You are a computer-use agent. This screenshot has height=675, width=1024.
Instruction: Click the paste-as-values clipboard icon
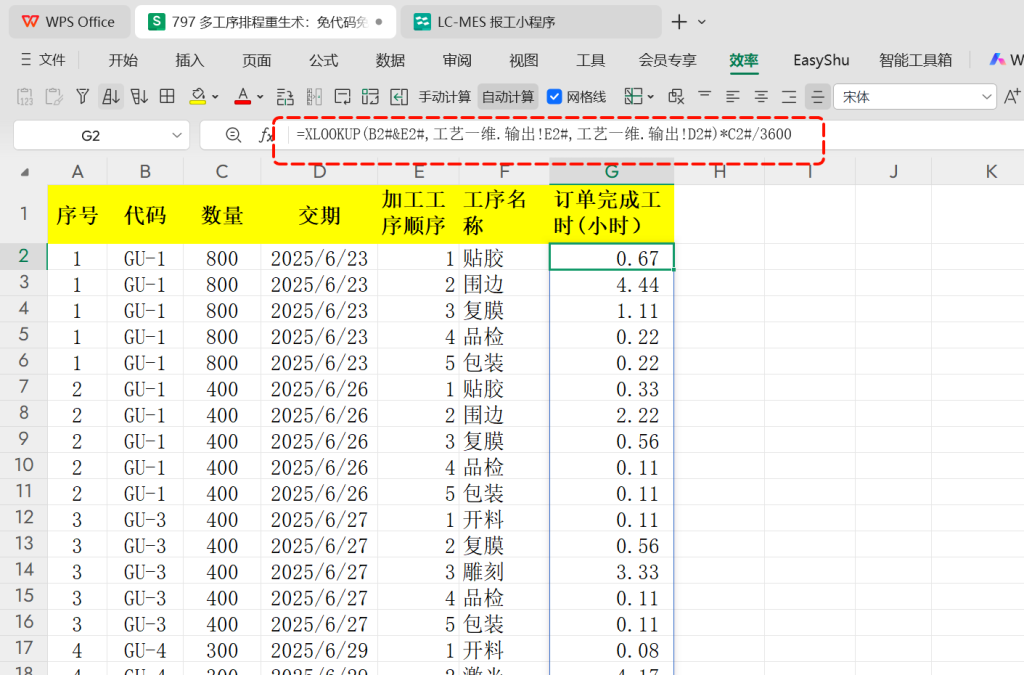tap(25, 97)
